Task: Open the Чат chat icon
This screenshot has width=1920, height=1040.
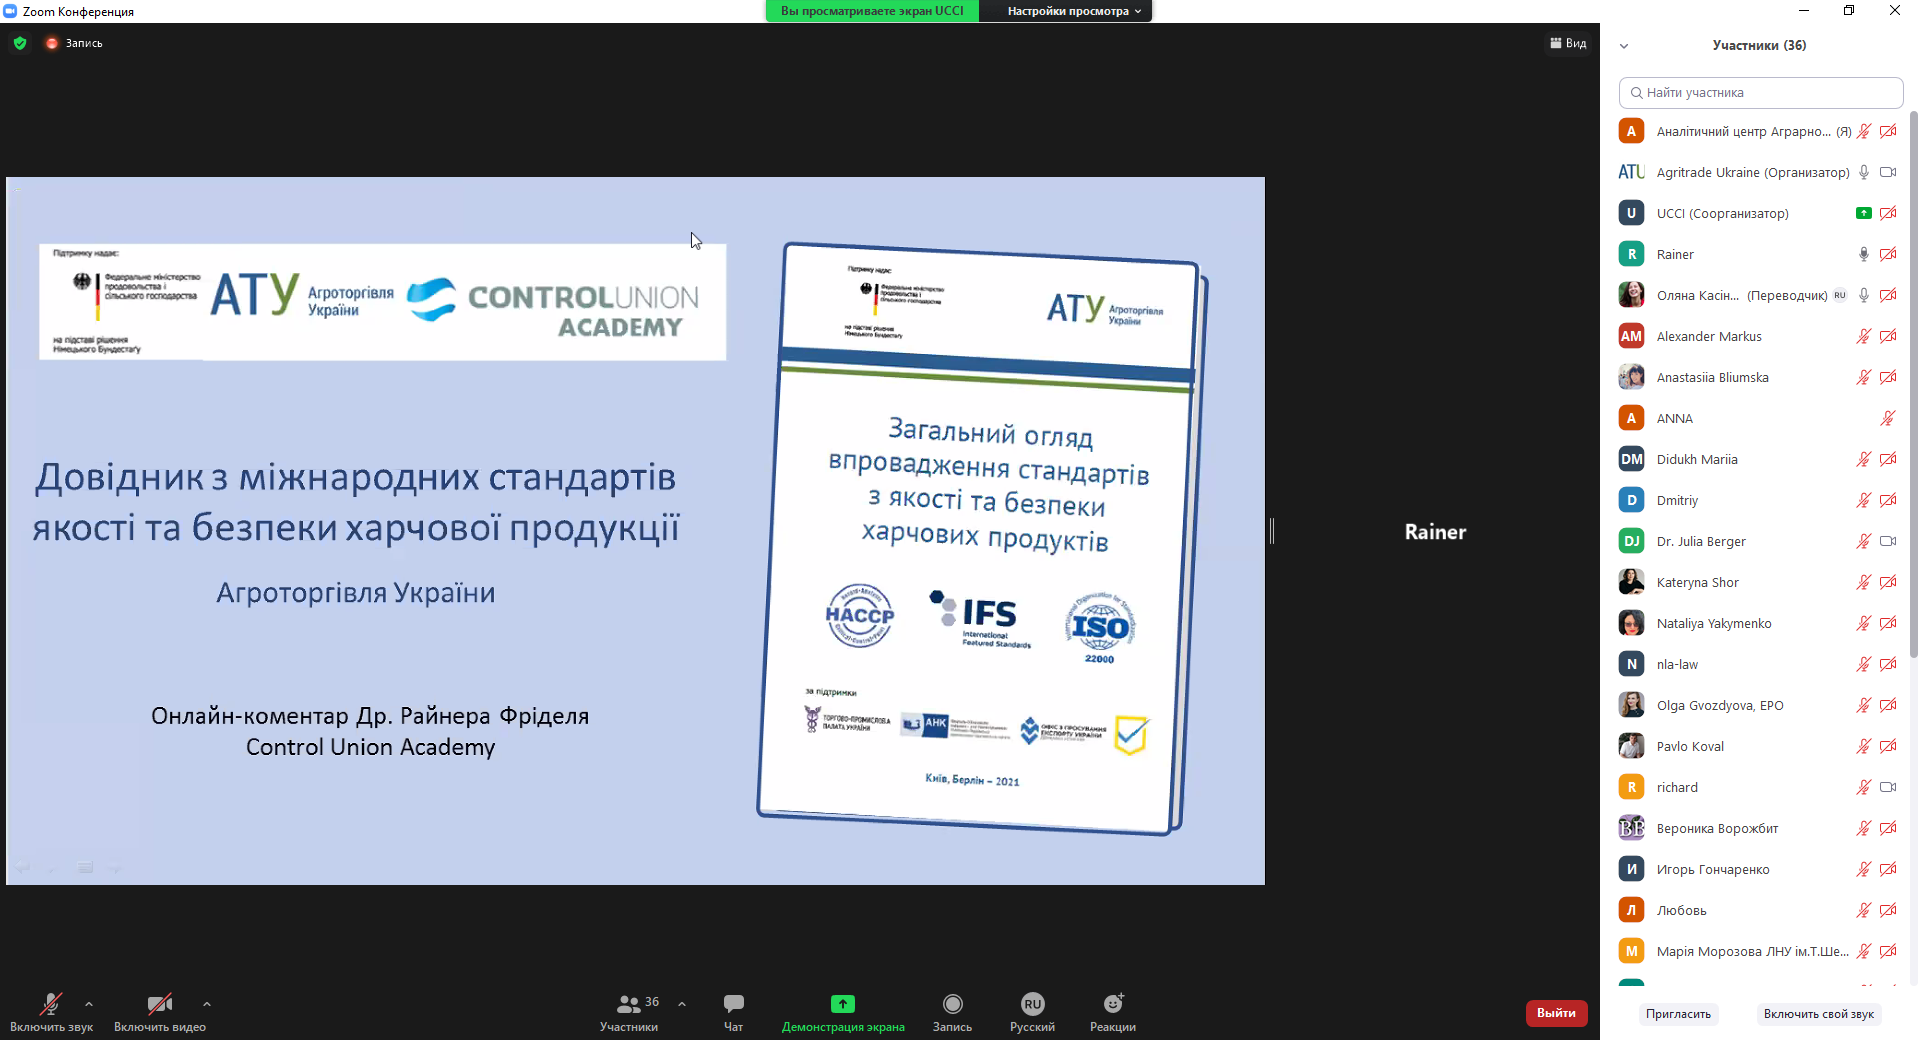Action: [x=734, y=1003]
